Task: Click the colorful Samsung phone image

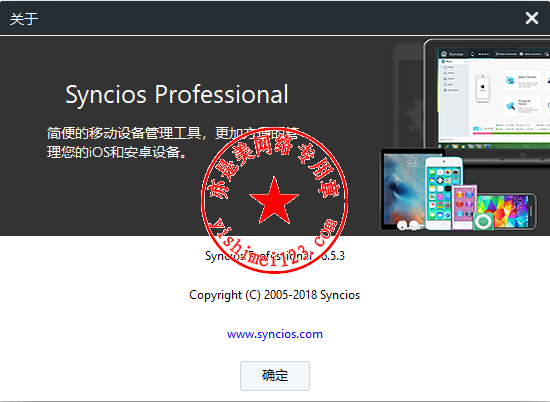Action: click(x=507, y=211)
